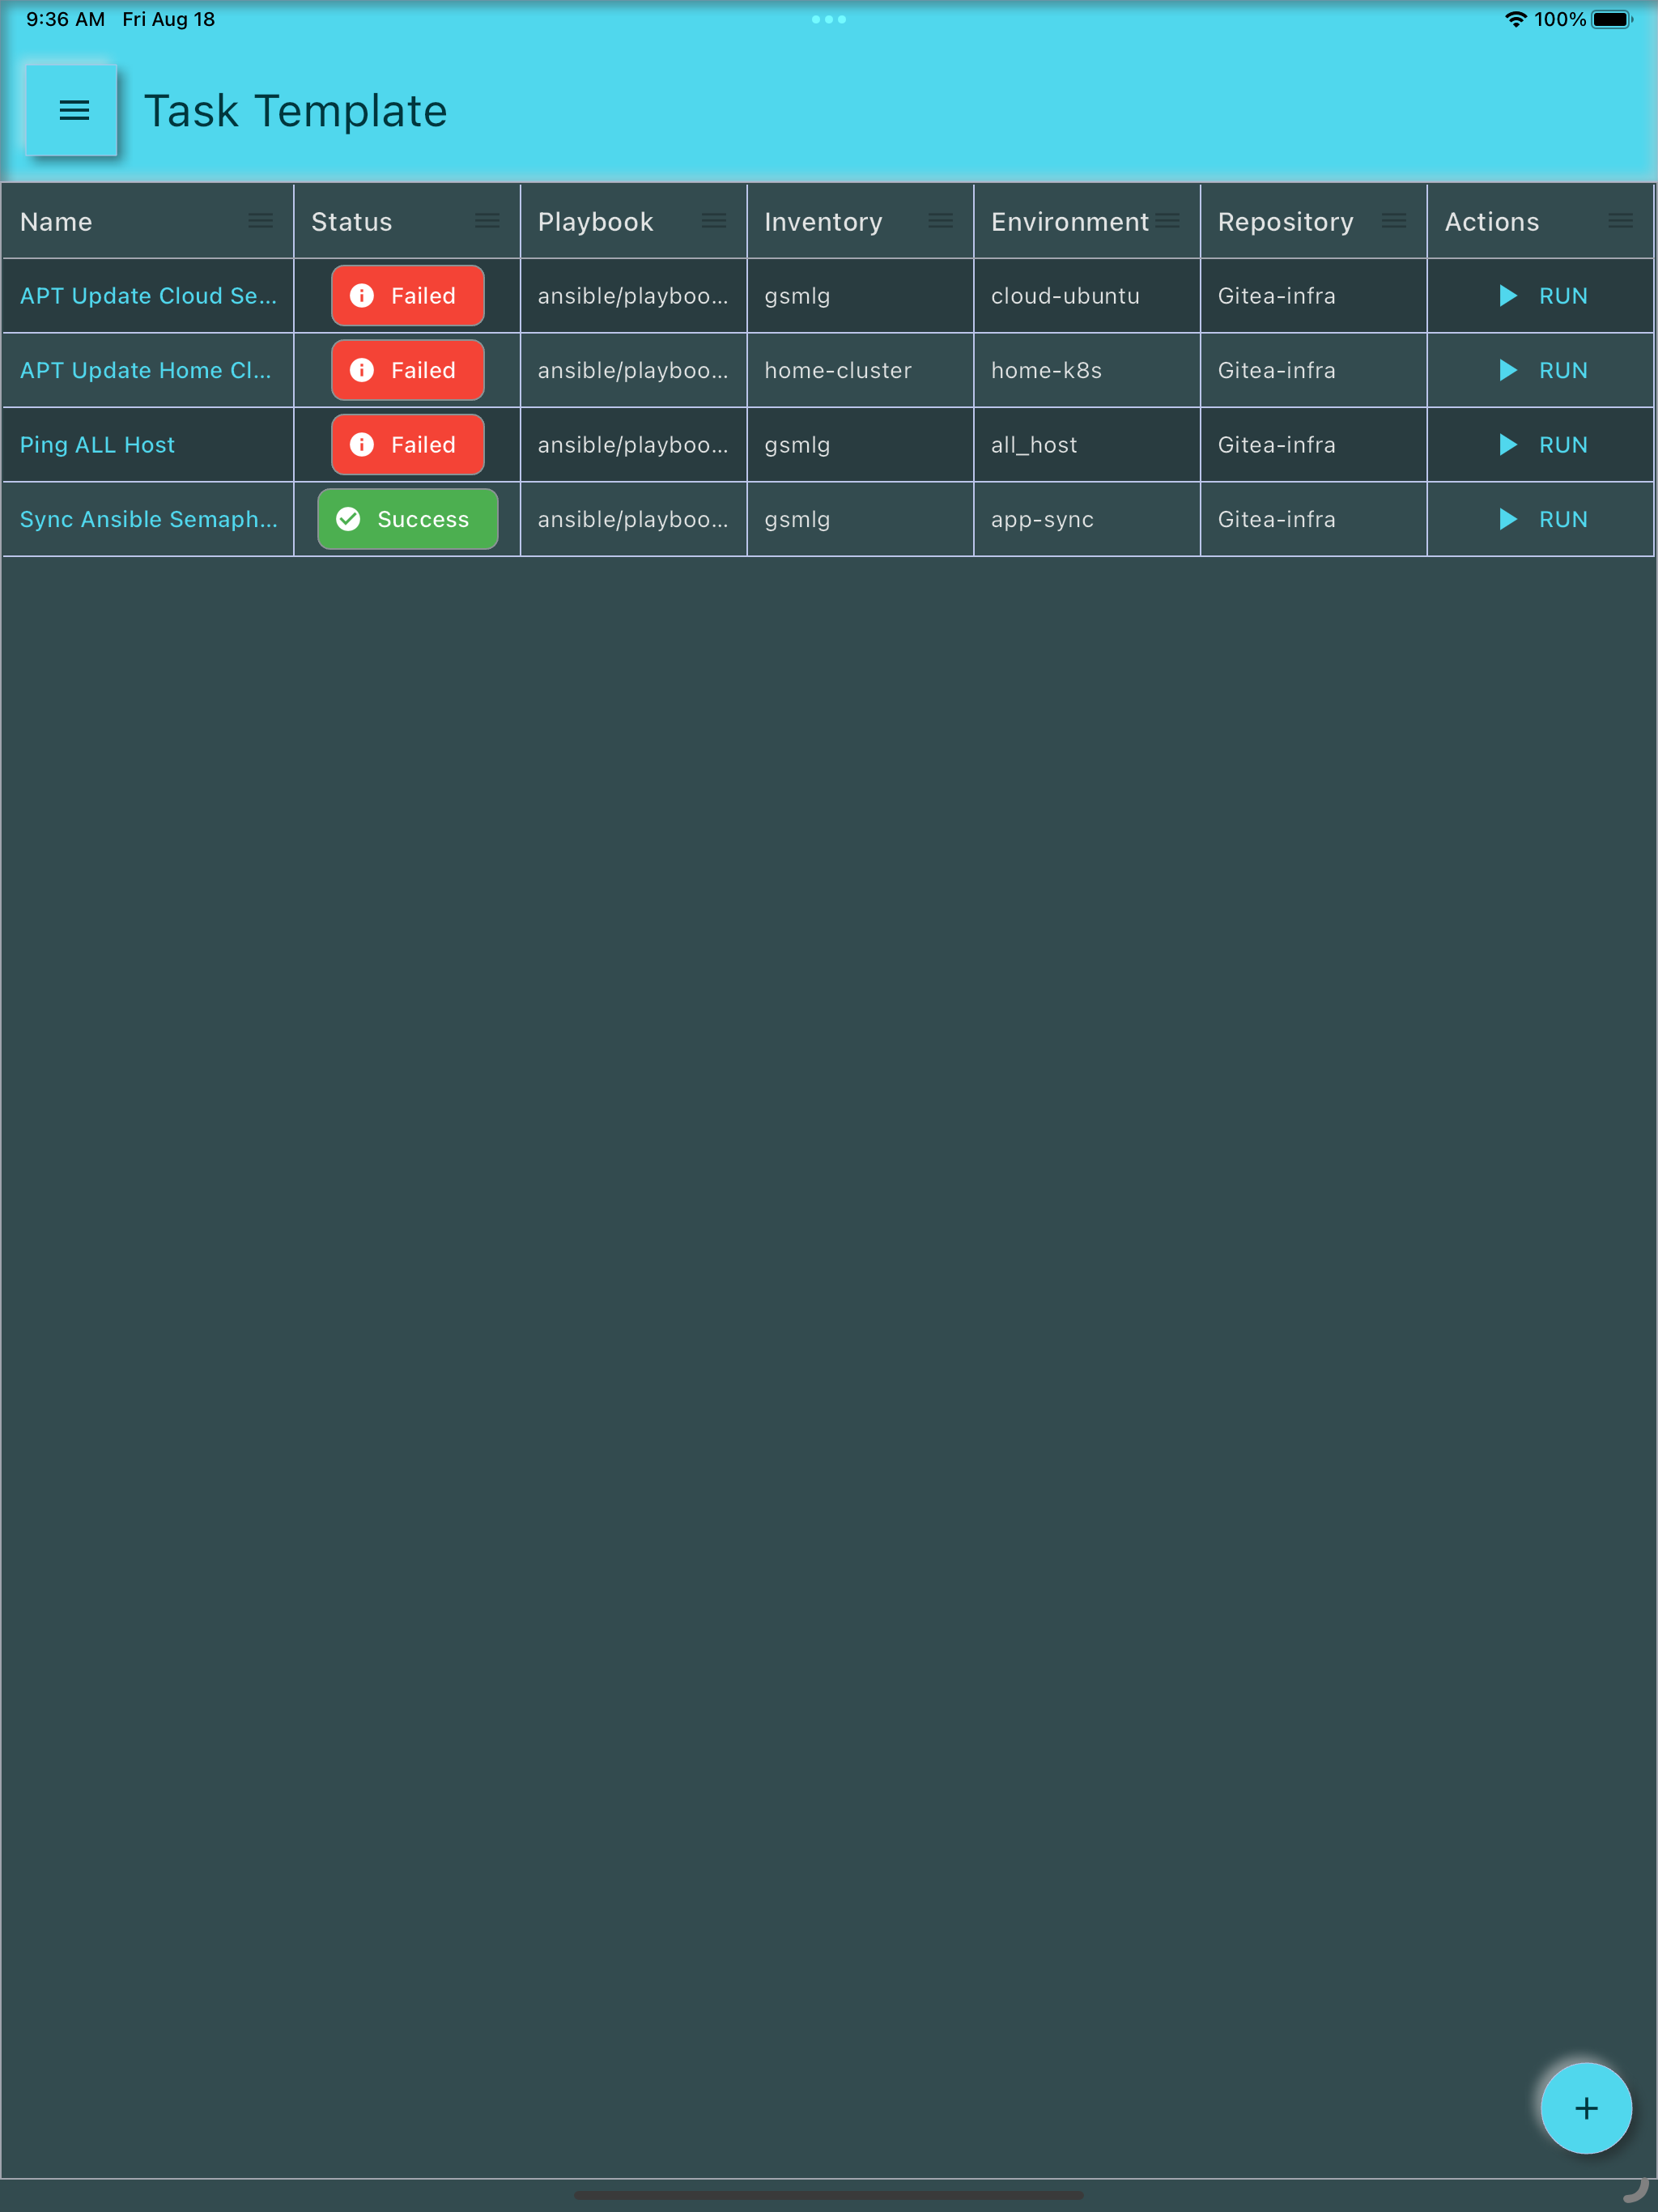Run the Sync Ansible Semaphore template
Image resolution: width=1658 pixels, height=2212 pixels.
coord(1543,519)
